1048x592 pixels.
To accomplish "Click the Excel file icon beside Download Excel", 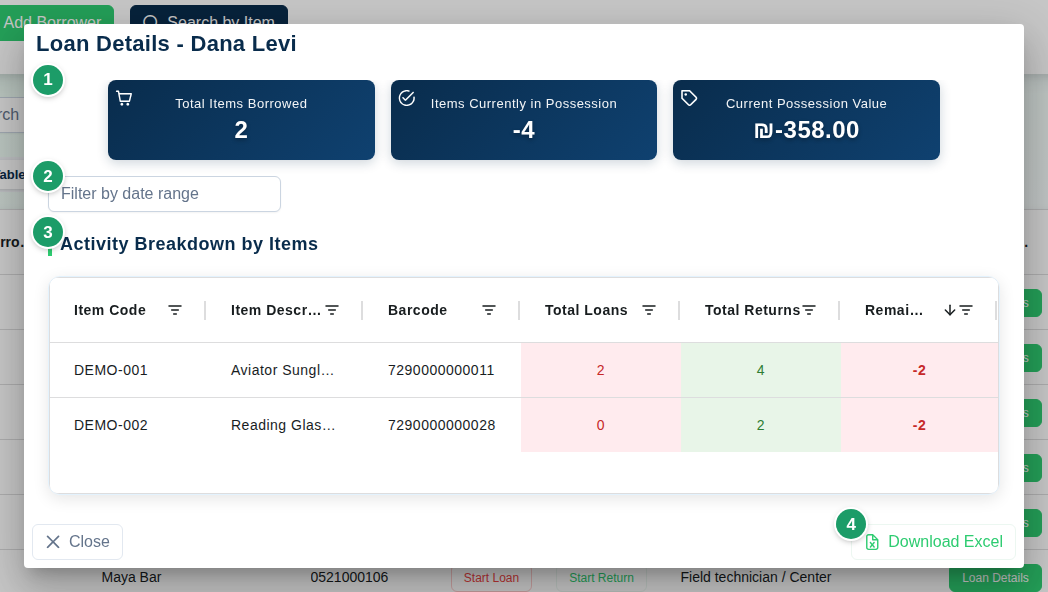I will [x=872, y=542].
